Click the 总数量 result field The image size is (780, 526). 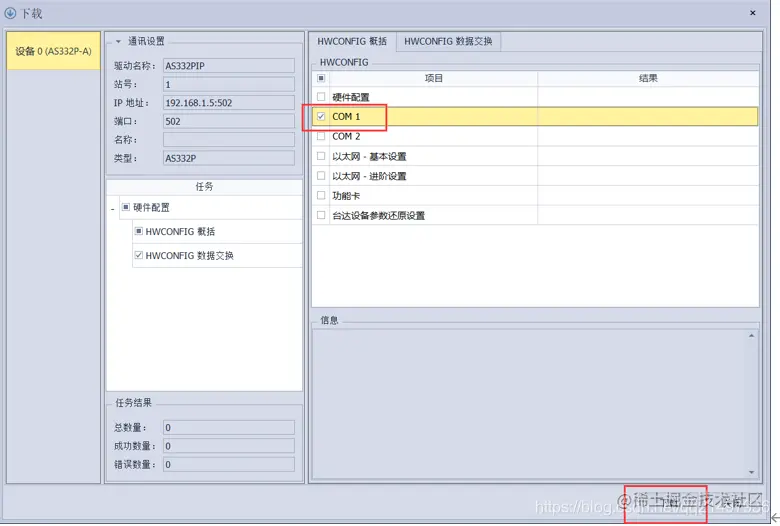pos(229,427)
